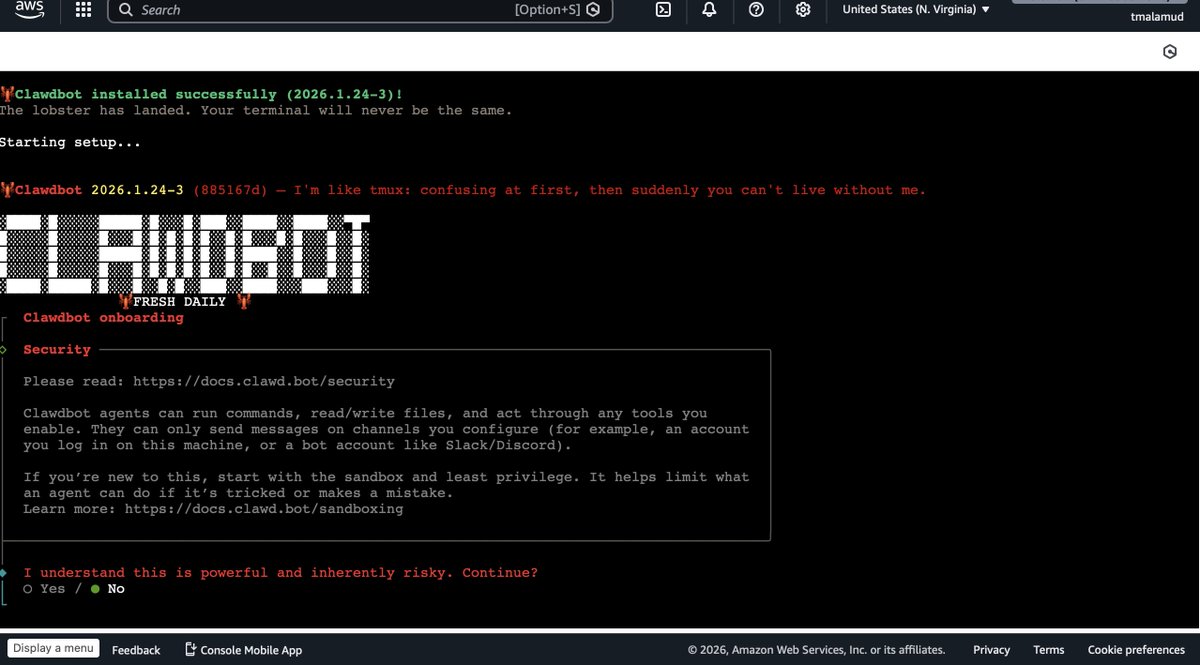Click the 'Clawdbot onboarding' heading text

[x=104, y=317]
